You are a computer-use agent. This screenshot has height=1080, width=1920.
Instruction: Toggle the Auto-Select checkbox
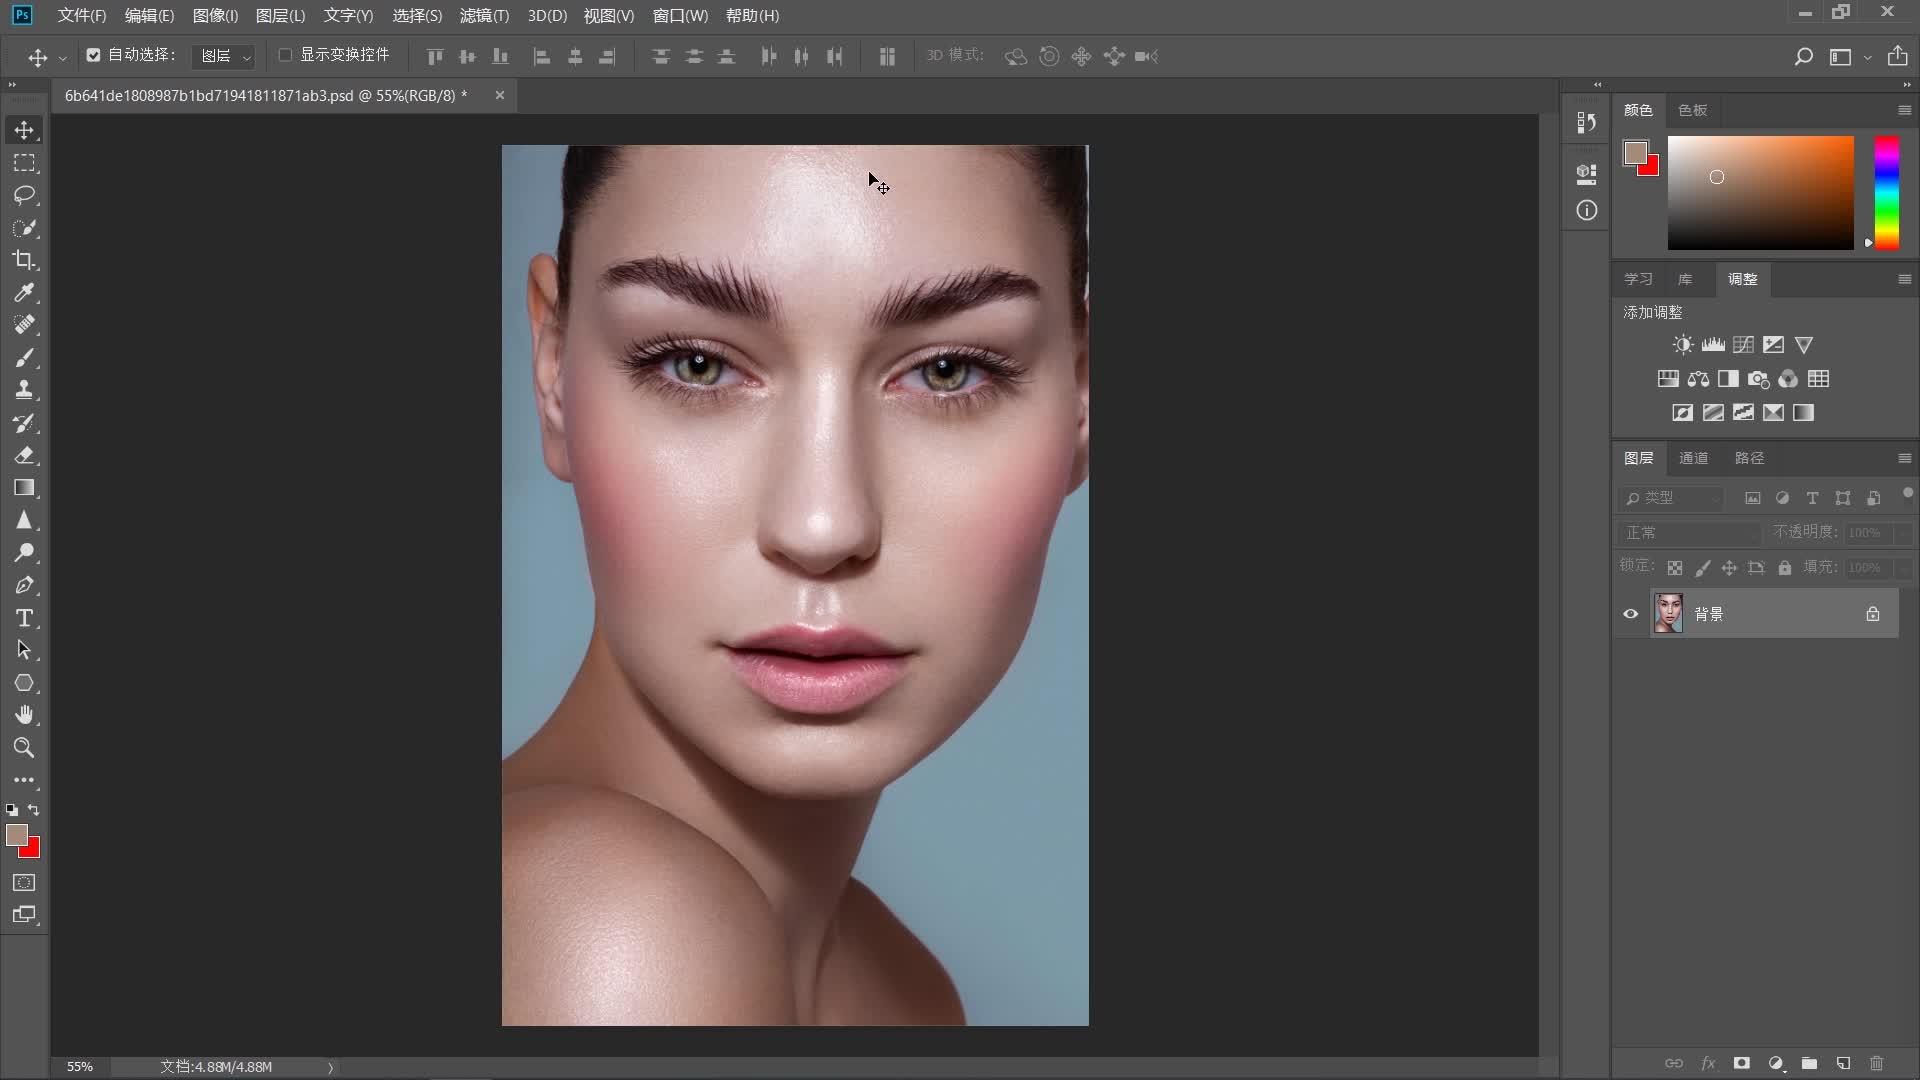point(93,55)
